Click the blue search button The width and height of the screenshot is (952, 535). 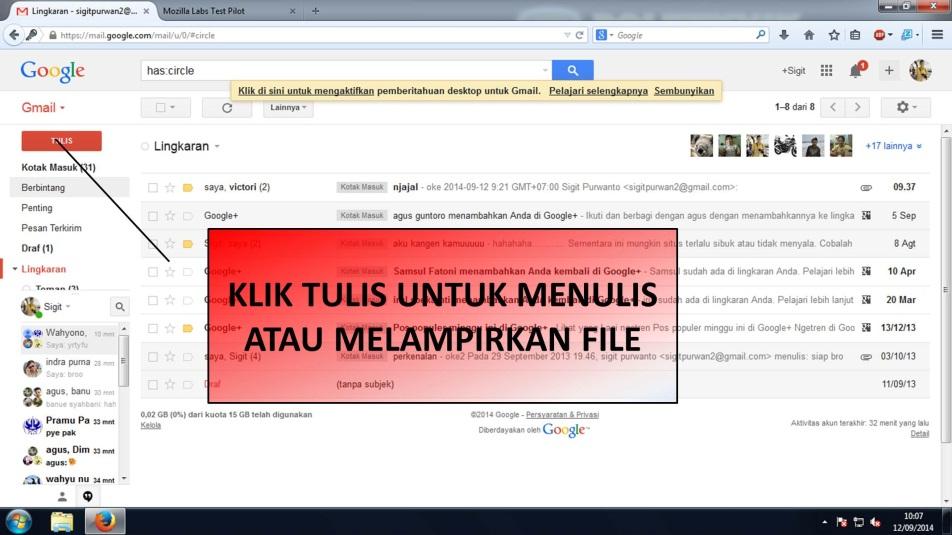[573, 70]
